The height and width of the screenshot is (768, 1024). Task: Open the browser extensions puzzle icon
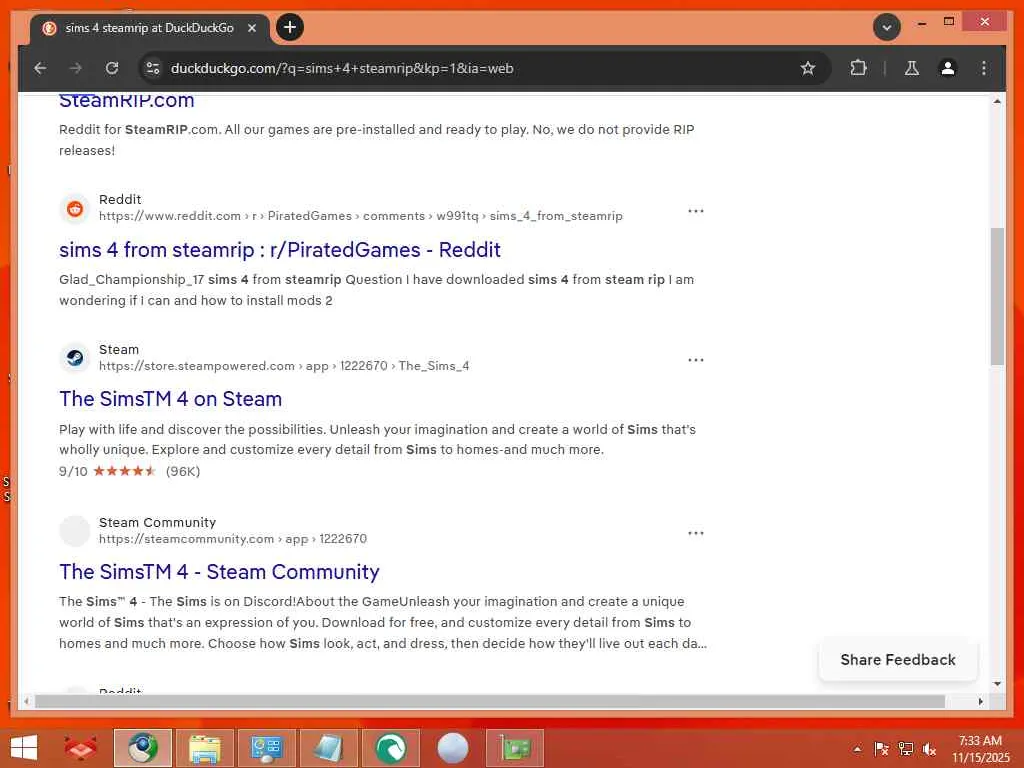[858, 68]
